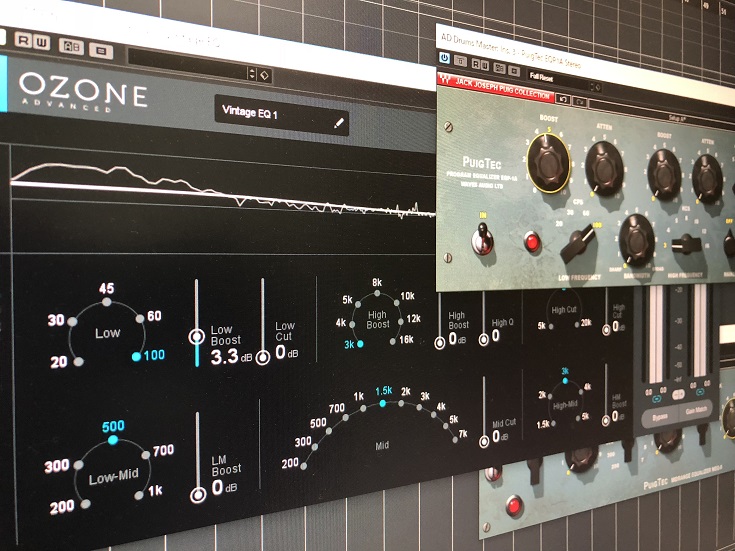Click the Waves redo arrow in PuigTec toolbar
Image resolution: width=735 pixels, height=551 pixels.
click(x=579, y=101)
